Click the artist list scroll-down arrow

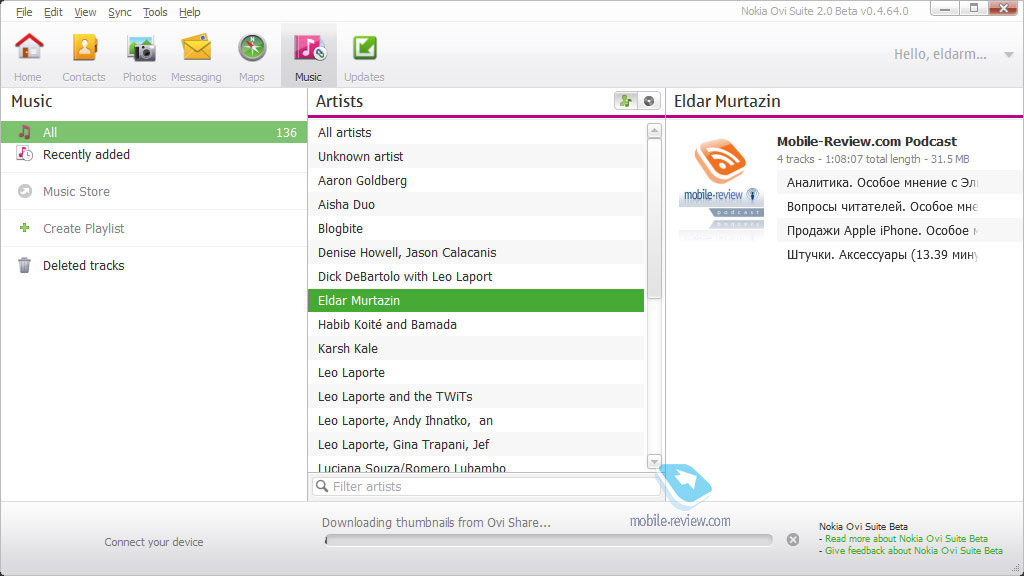tap(654, 462)
